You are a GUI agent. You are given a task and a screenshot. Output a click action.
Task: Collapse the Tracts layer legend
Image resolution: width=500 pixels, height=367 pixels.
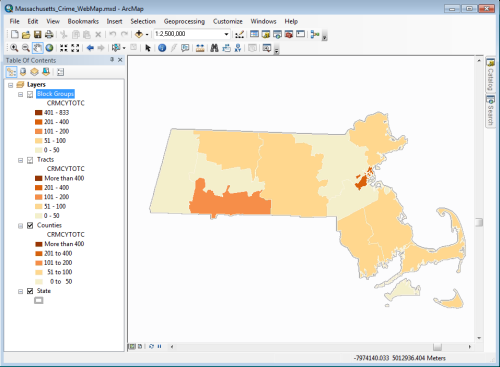click(x=20, y=160)
